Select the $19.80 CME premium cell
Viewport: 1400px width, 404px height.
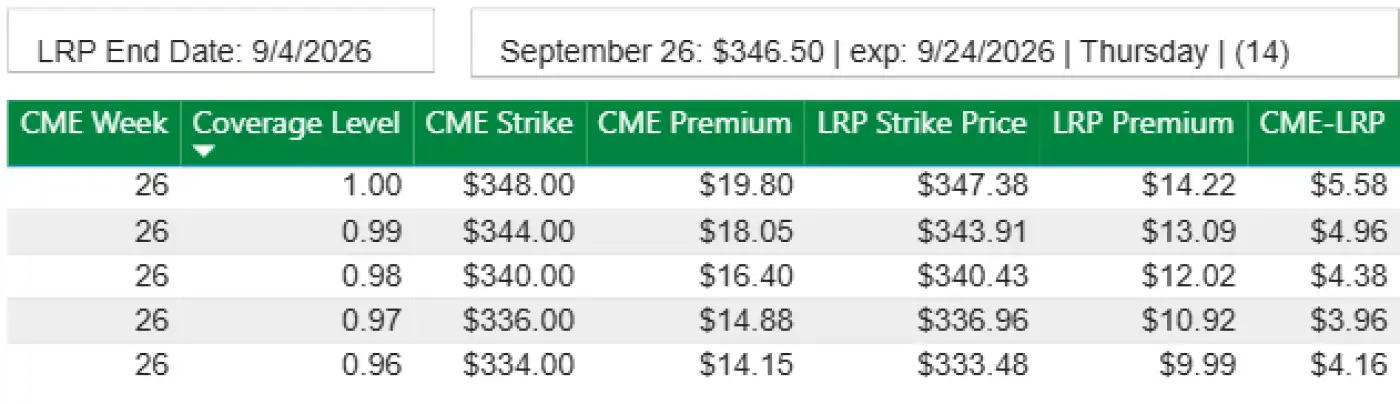[x=746, y=186]
